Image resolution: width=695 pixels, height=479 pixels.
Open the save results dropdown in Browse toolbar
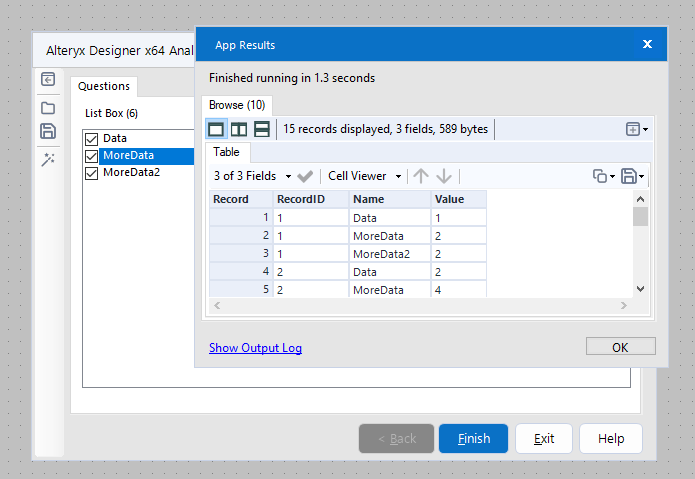(632, 176)
